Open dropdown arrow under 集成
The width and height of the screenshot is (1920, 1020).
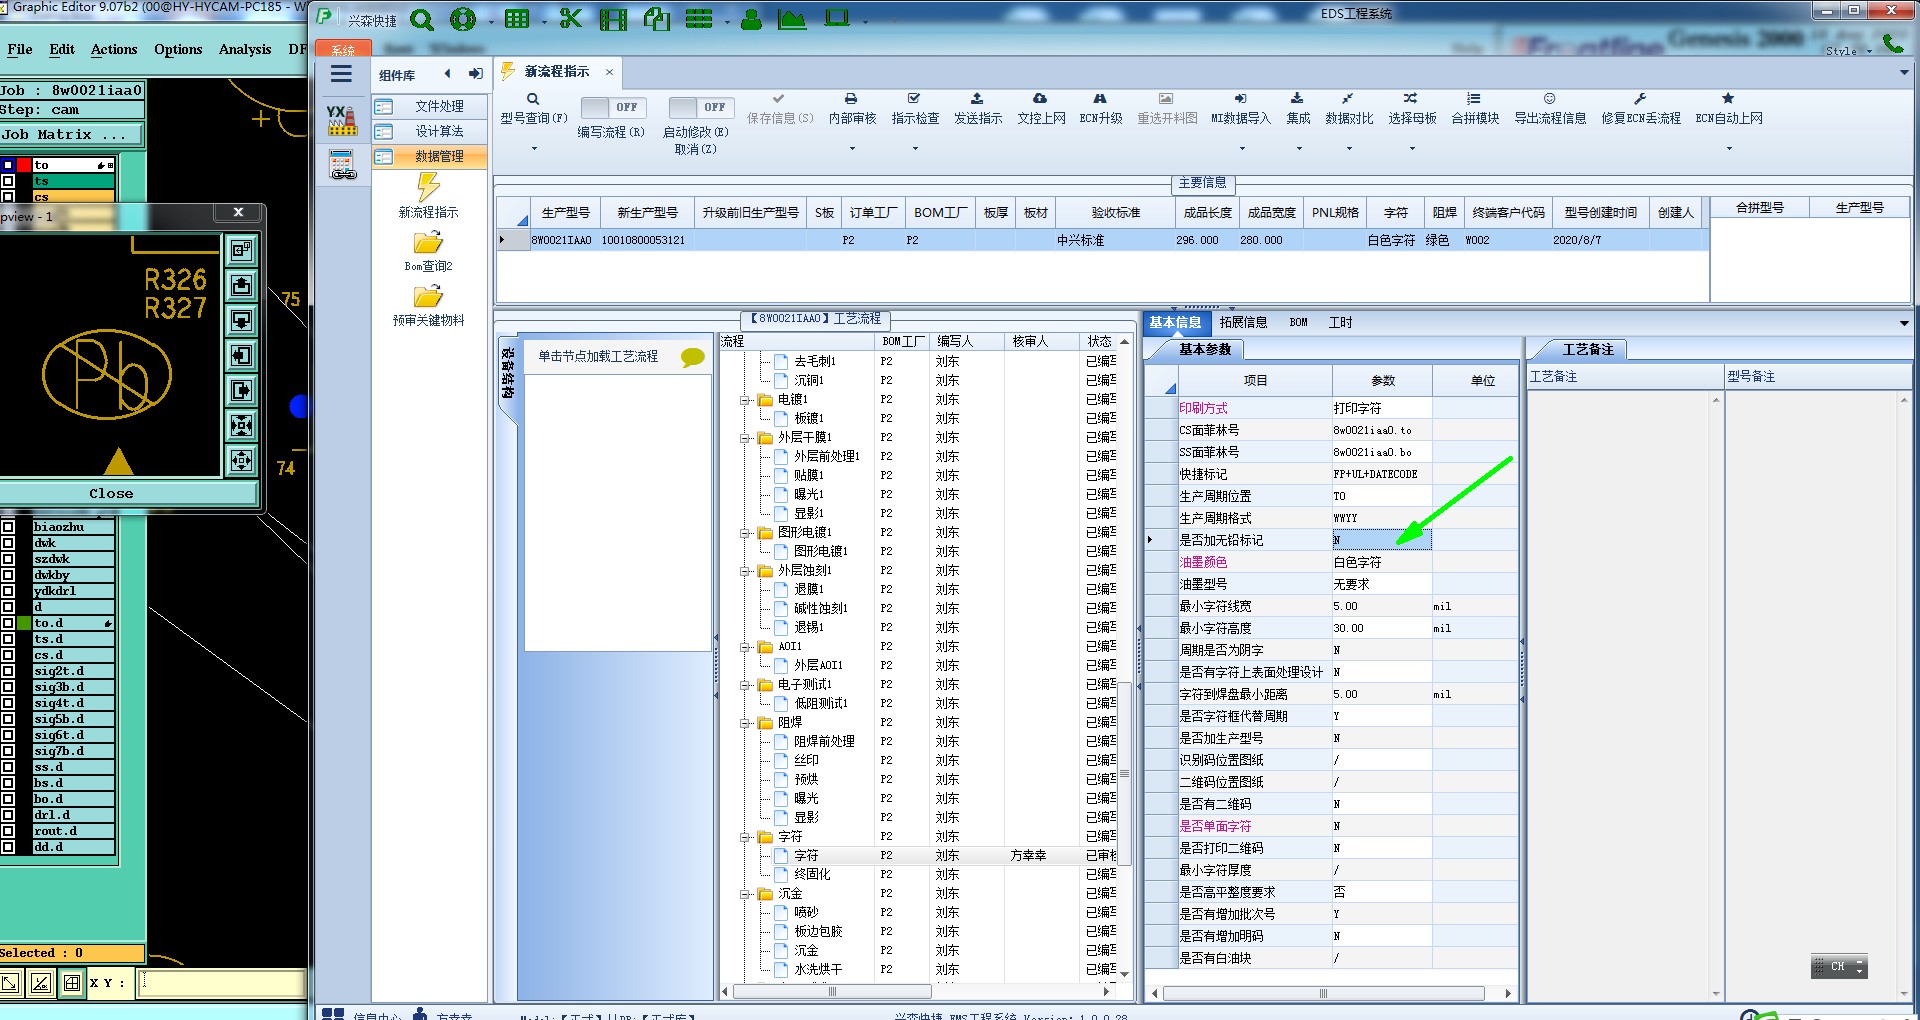(1299, 149)
